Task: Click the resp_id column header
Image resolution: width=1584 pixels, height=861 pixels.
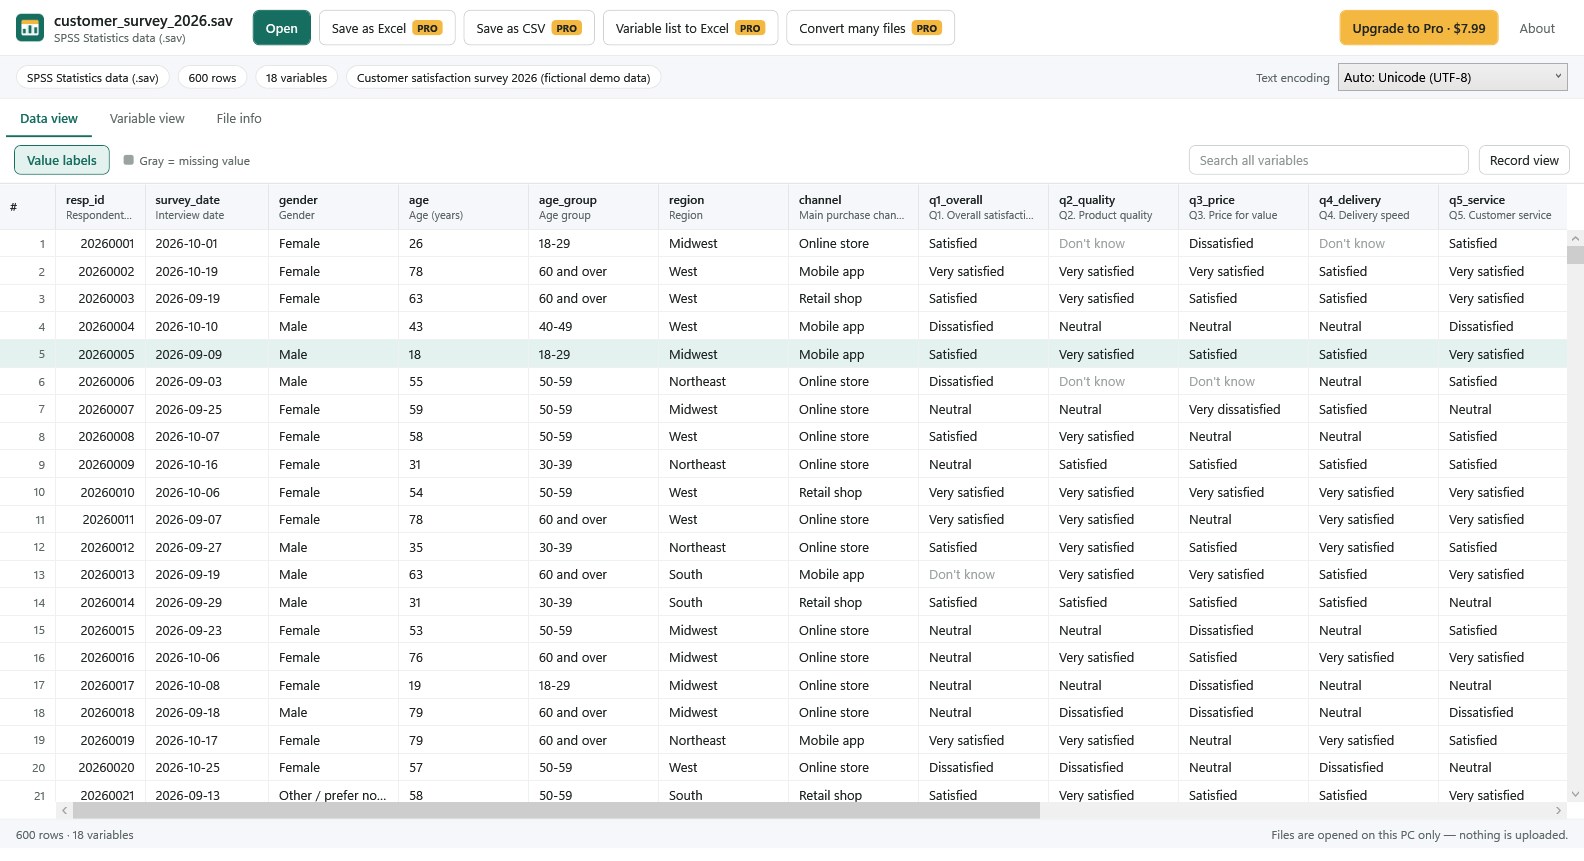Action: [100, 207]
